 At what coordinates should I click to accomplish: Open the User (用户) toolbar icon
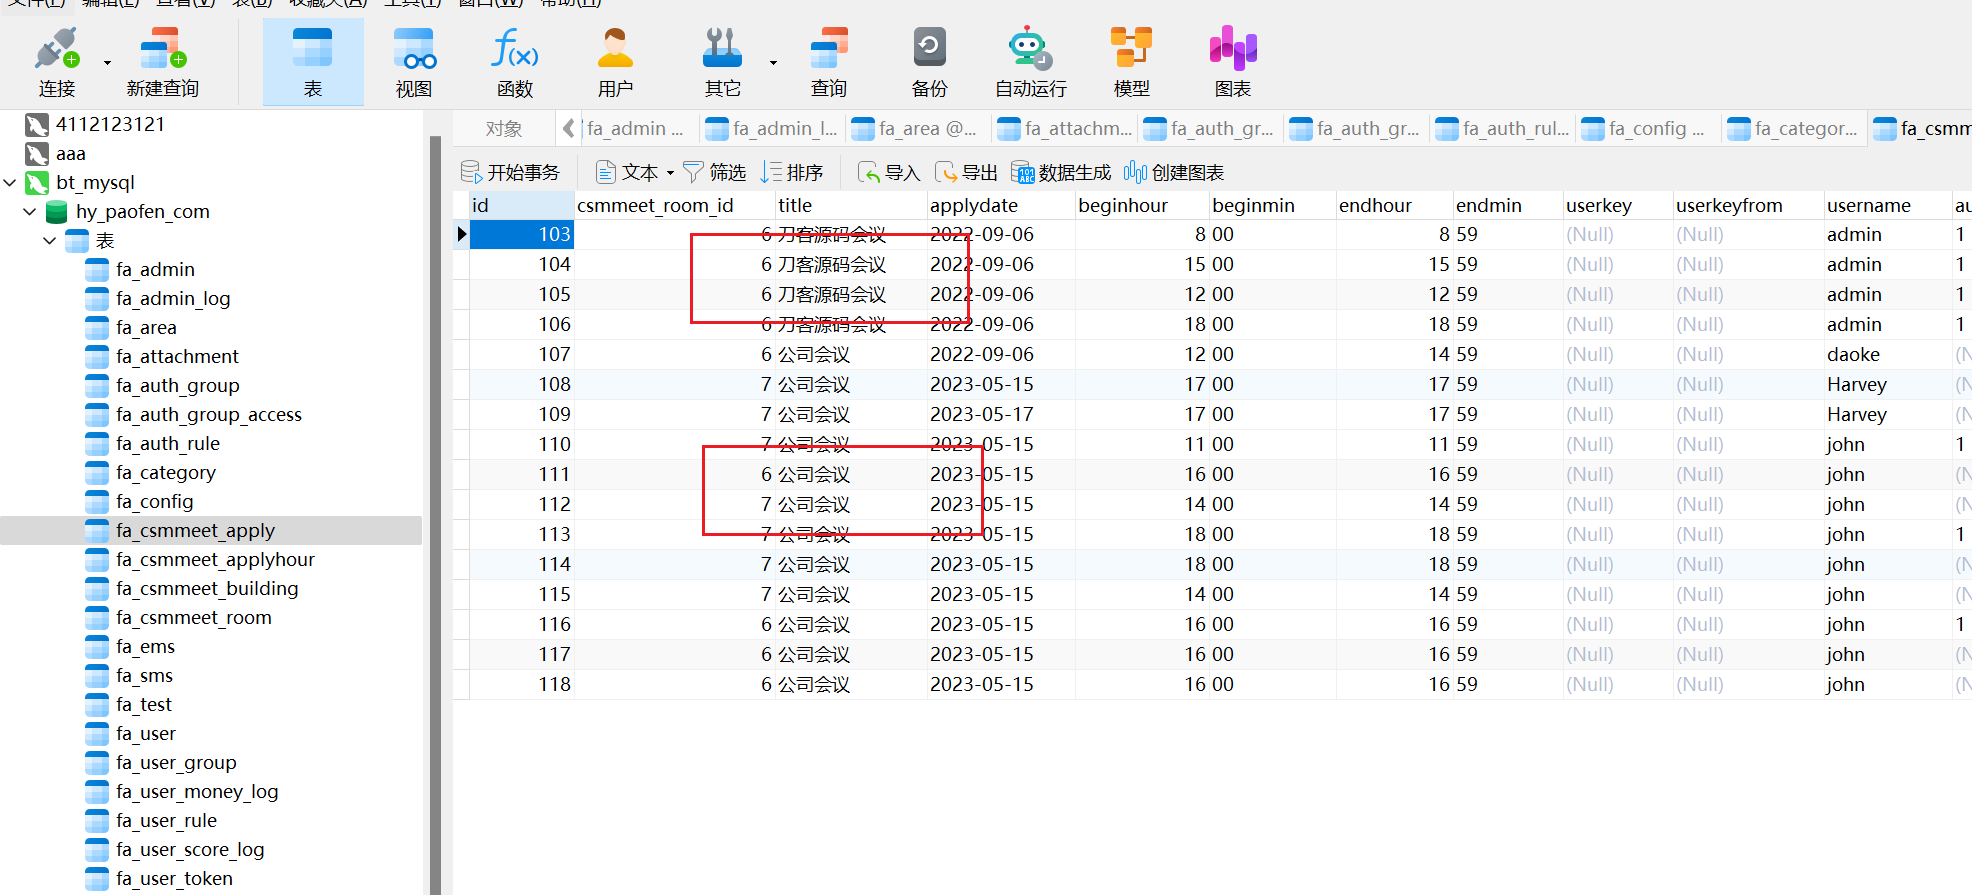click(615, 50)
